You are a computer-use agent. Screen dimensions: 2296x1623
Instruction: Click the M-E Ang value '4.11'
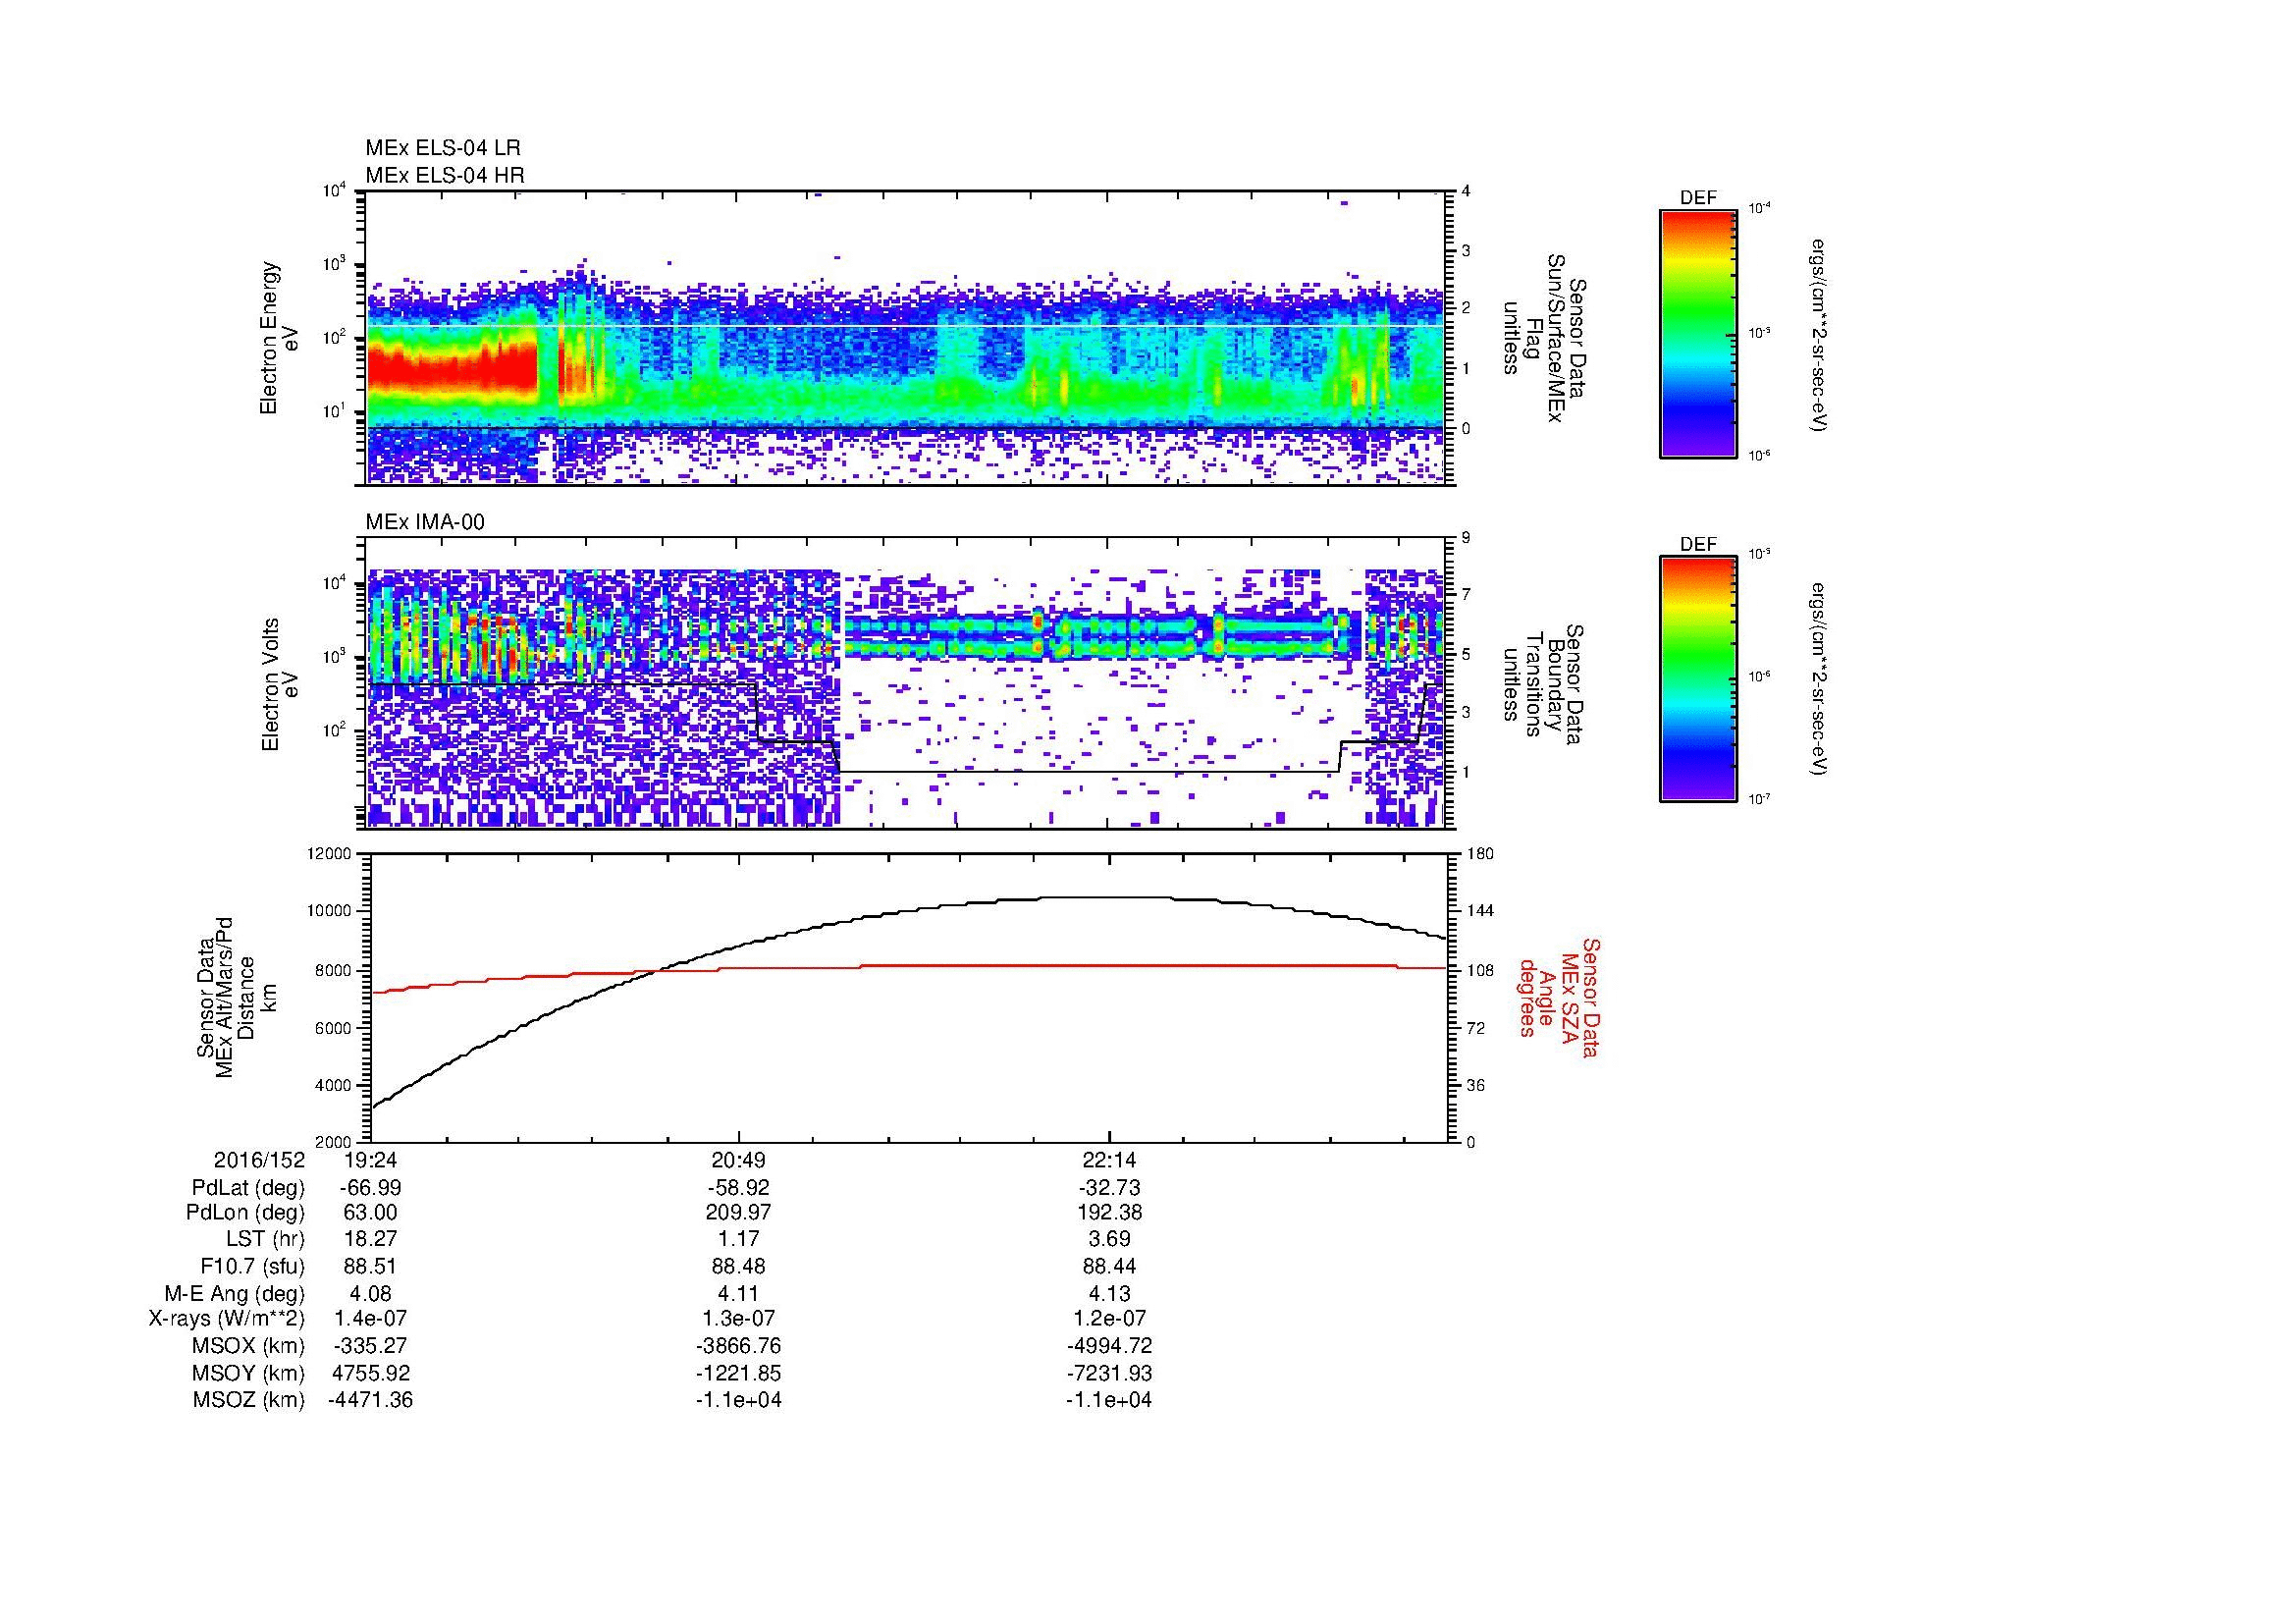click(x=739, y=1294)
